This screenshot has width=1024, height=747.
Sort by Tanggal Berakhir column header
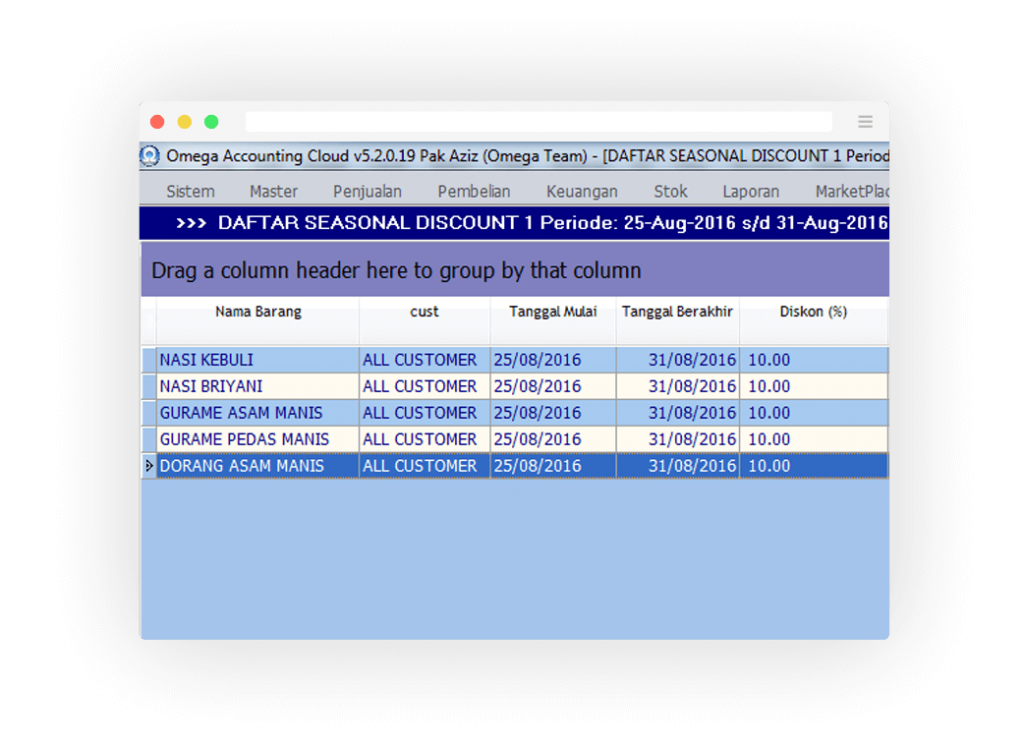[677, 320]
